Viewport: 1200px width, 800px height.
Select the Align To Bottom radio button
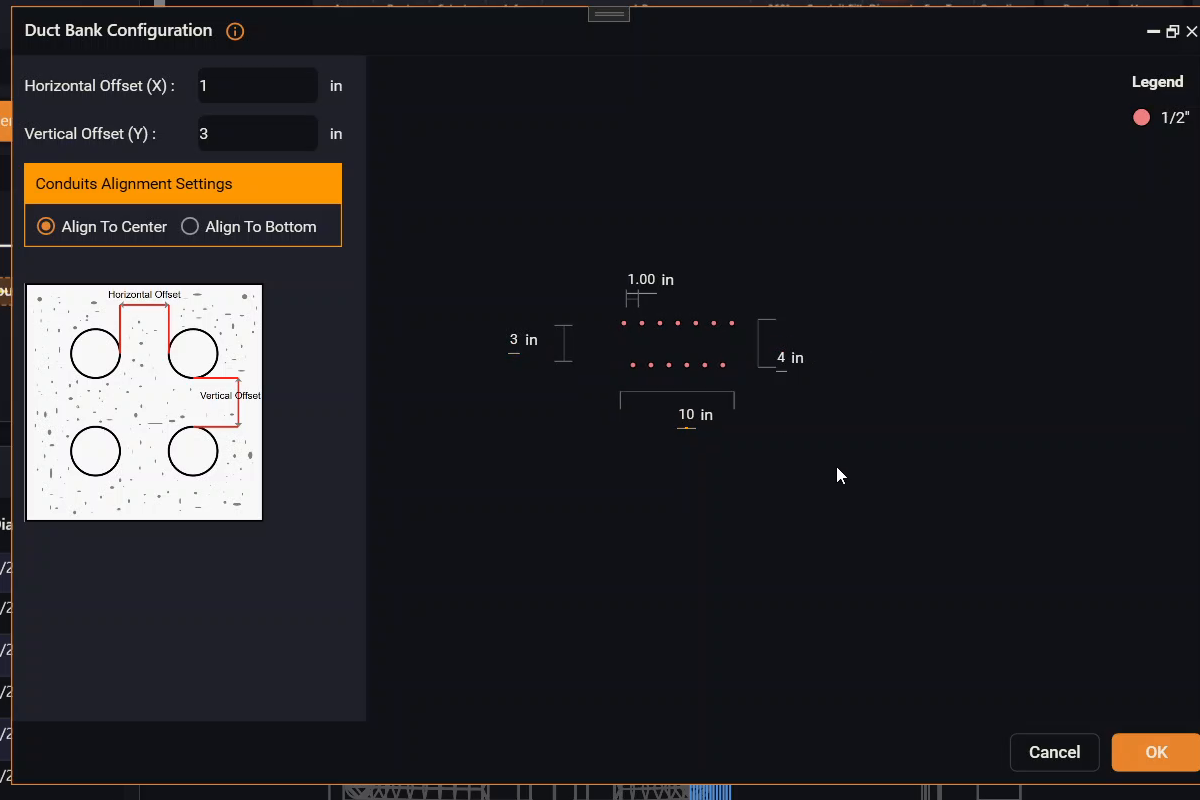pos(190,226)
